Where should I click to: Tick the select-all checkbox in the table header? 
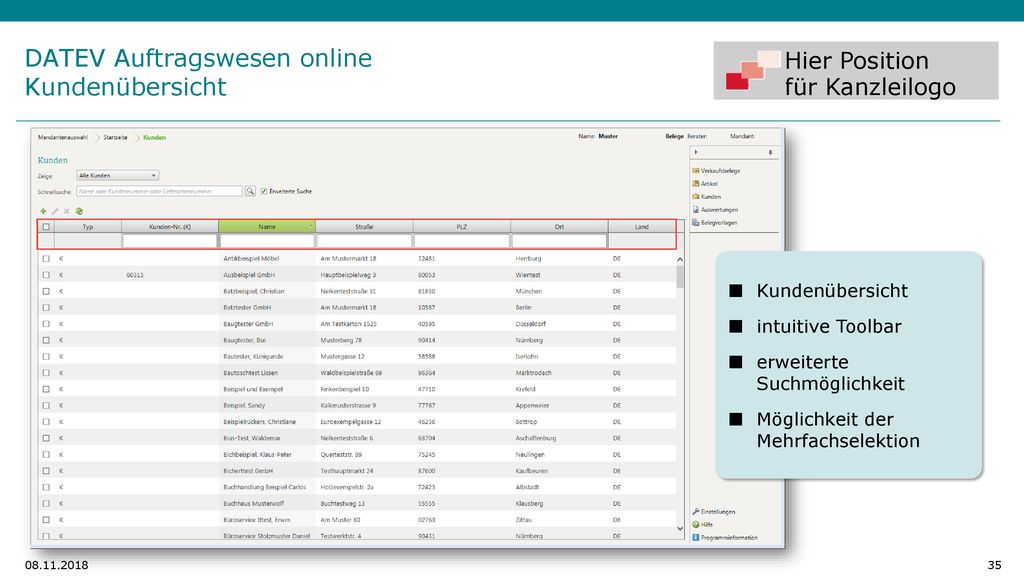coord(46,227)
